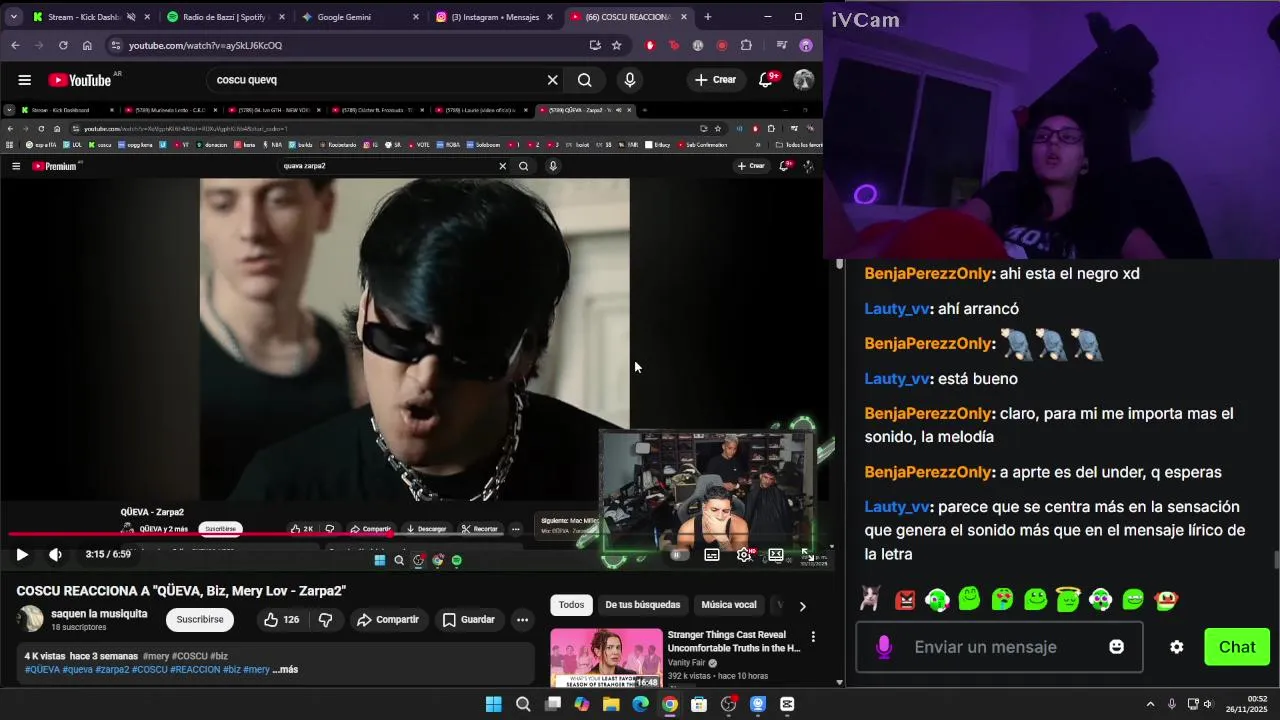Open Chrome profile avatar
Screen dimensions: 1280x720
pos(806,45)
